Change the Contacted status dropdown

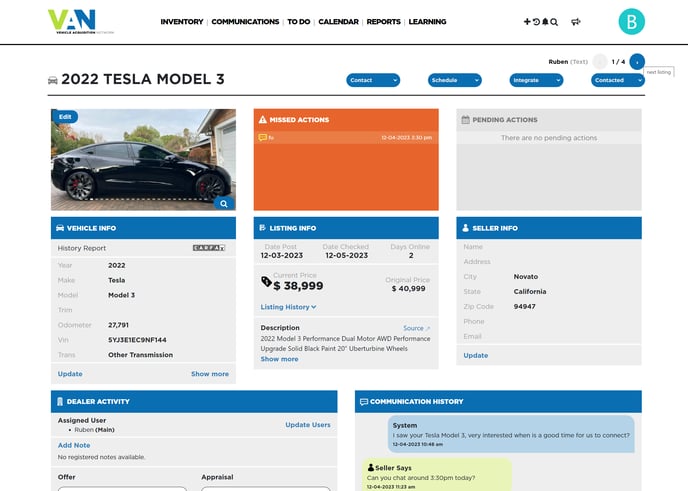tap(617, 80)
